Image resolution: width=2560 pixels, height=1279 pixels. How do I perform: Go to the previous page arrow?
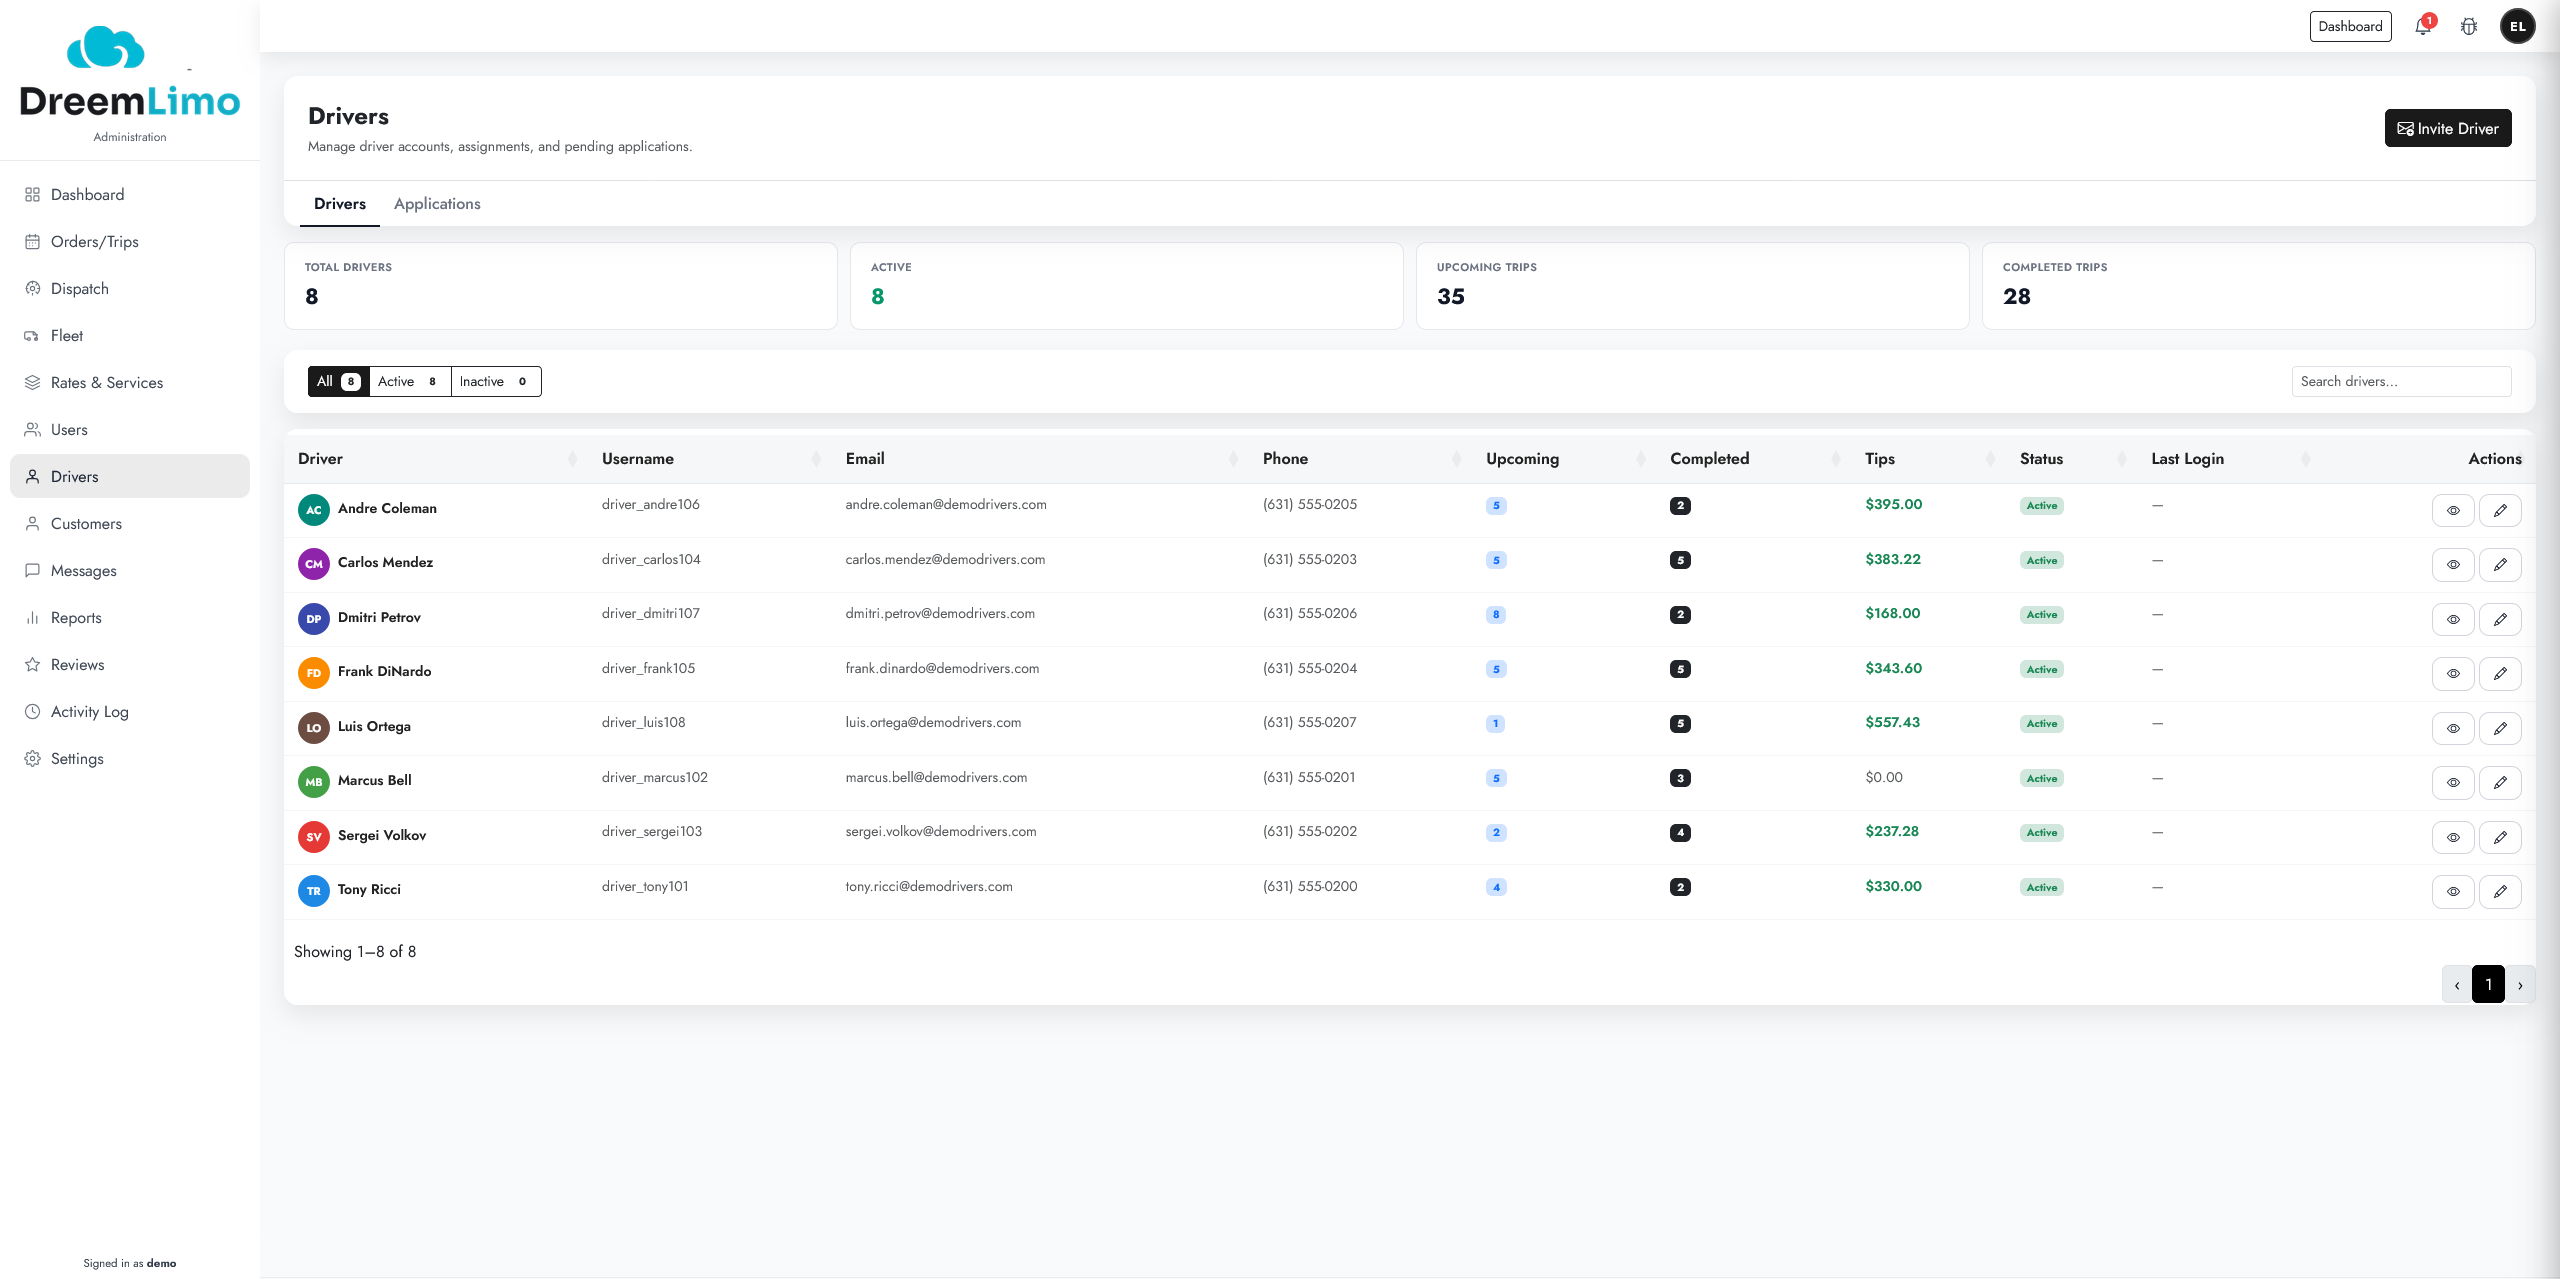pyautogui.click(x=2457, y=984)
